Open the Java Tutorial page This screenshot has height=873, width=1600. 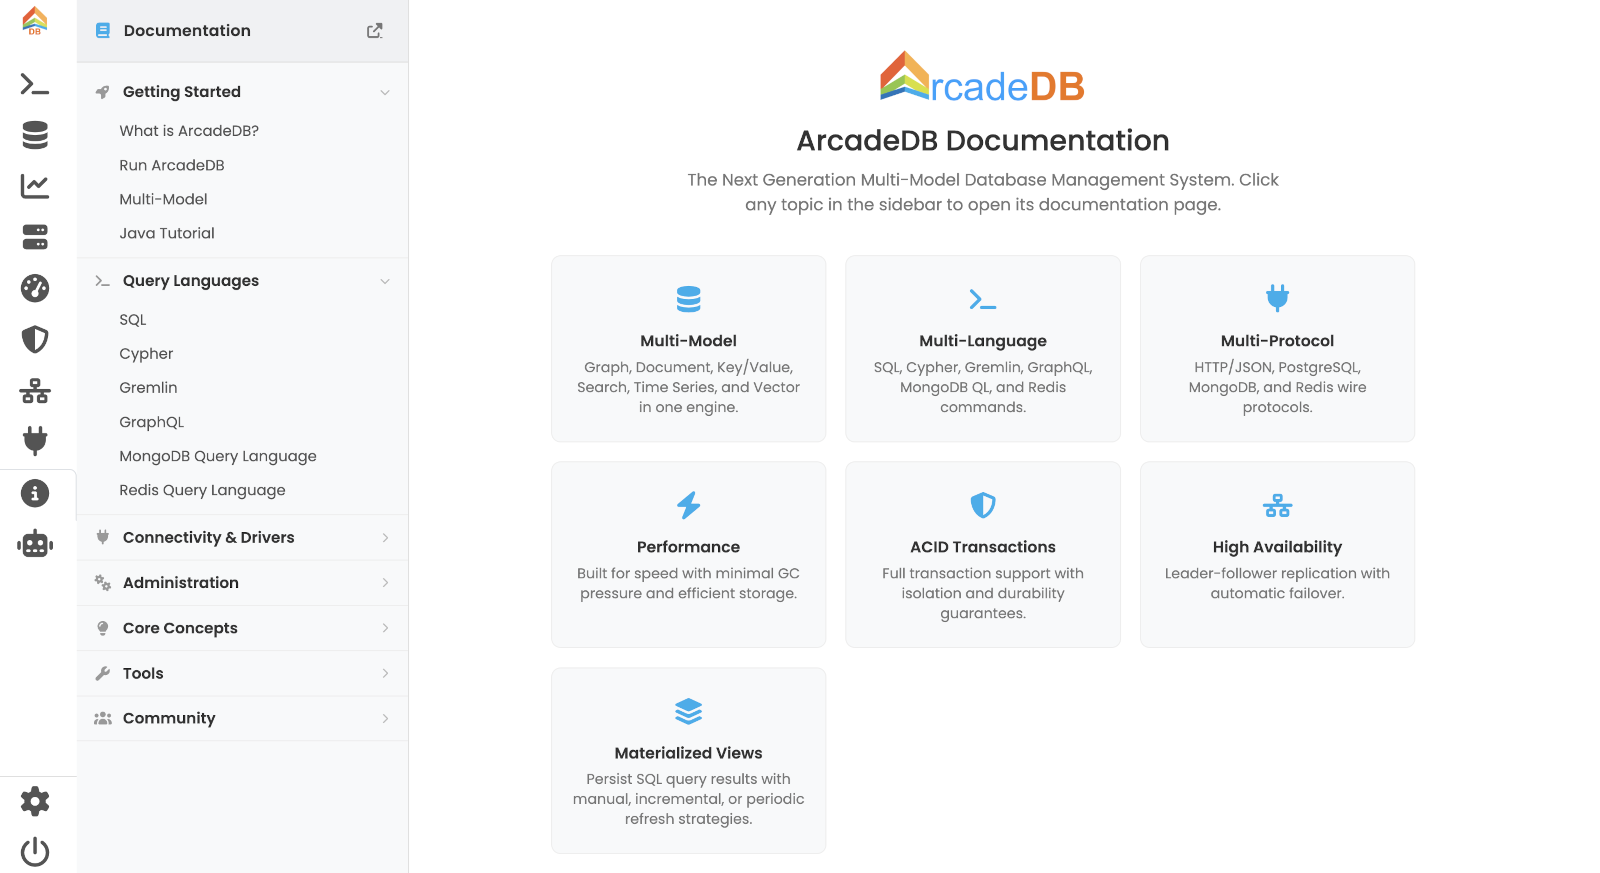[x=167, y=233]
